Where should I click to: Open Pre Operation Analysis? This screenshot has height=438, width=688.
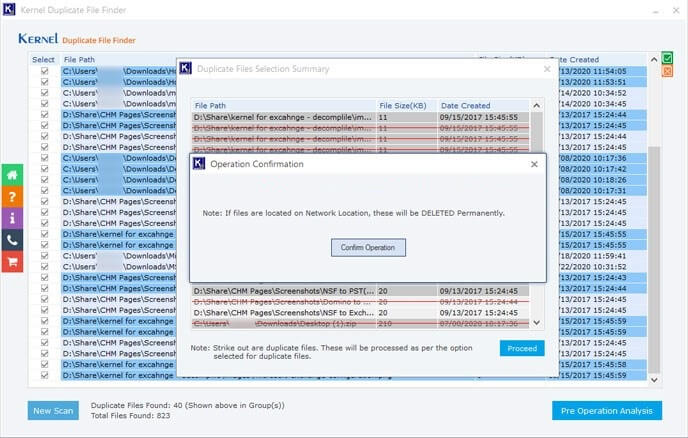point(607,411)
